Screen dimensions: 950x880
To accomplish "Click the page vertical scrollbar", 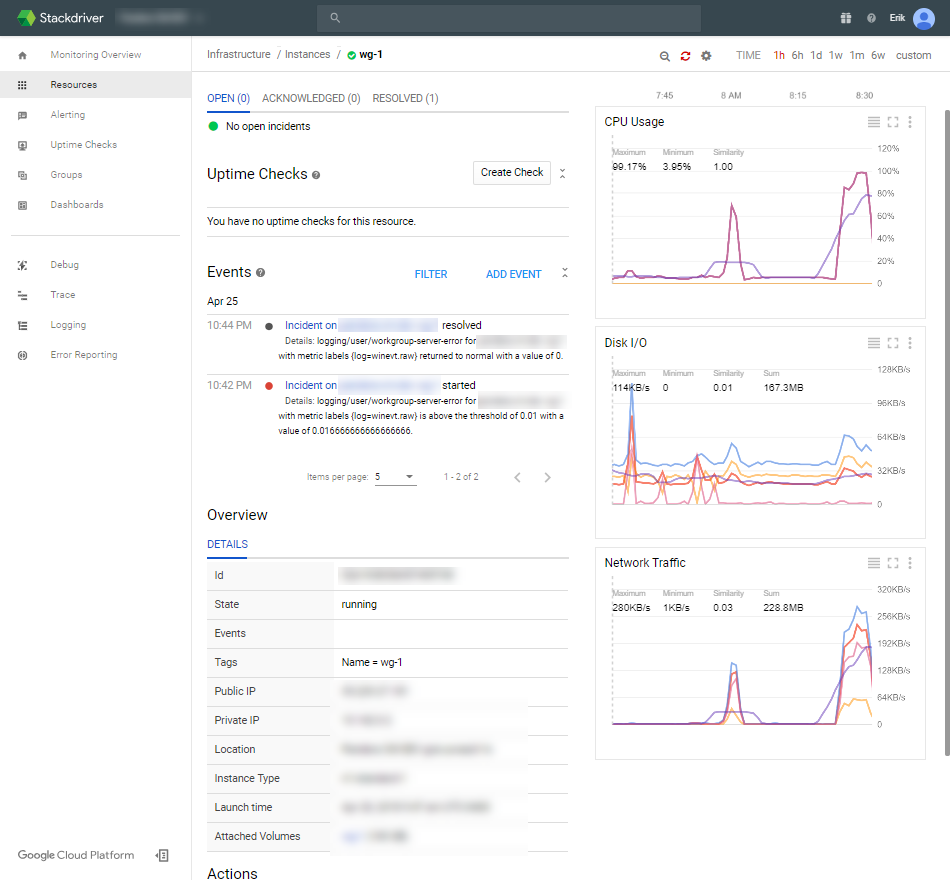I will (946, 433).
